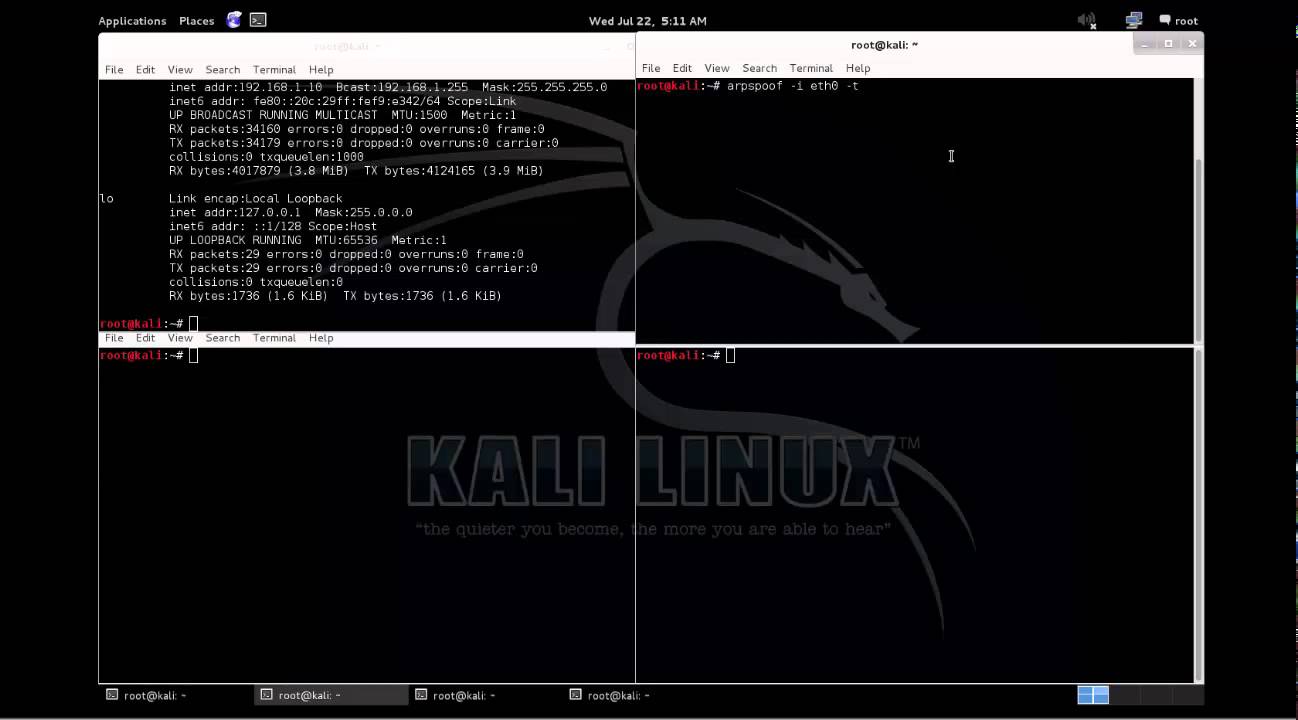Open Help menu in the ifconfig terminal window
The height and width of the screenshot is (720, 1298).
(321, 70)
